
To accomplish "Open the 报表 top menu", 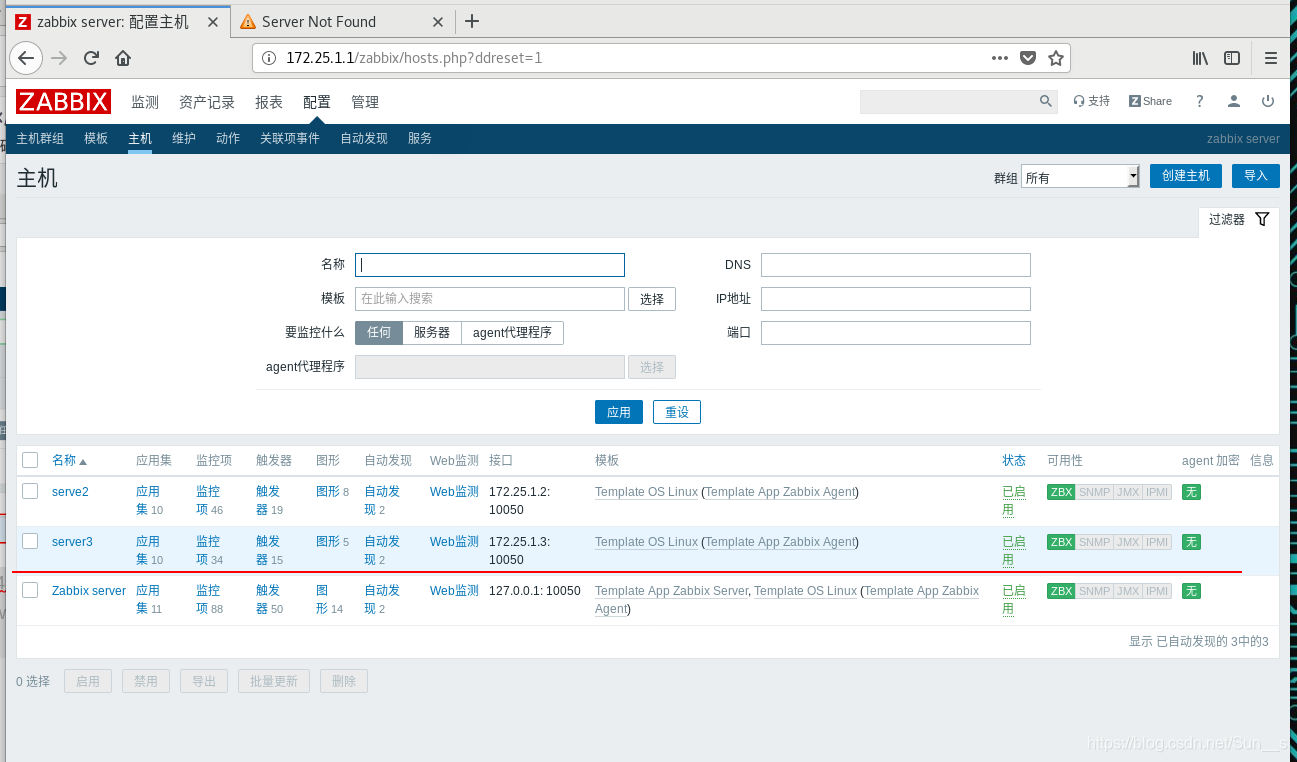I will coord(269,102).
